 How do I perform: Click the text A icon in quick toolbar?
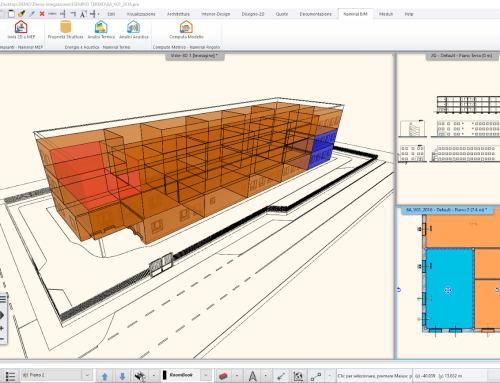coord(83,14)
